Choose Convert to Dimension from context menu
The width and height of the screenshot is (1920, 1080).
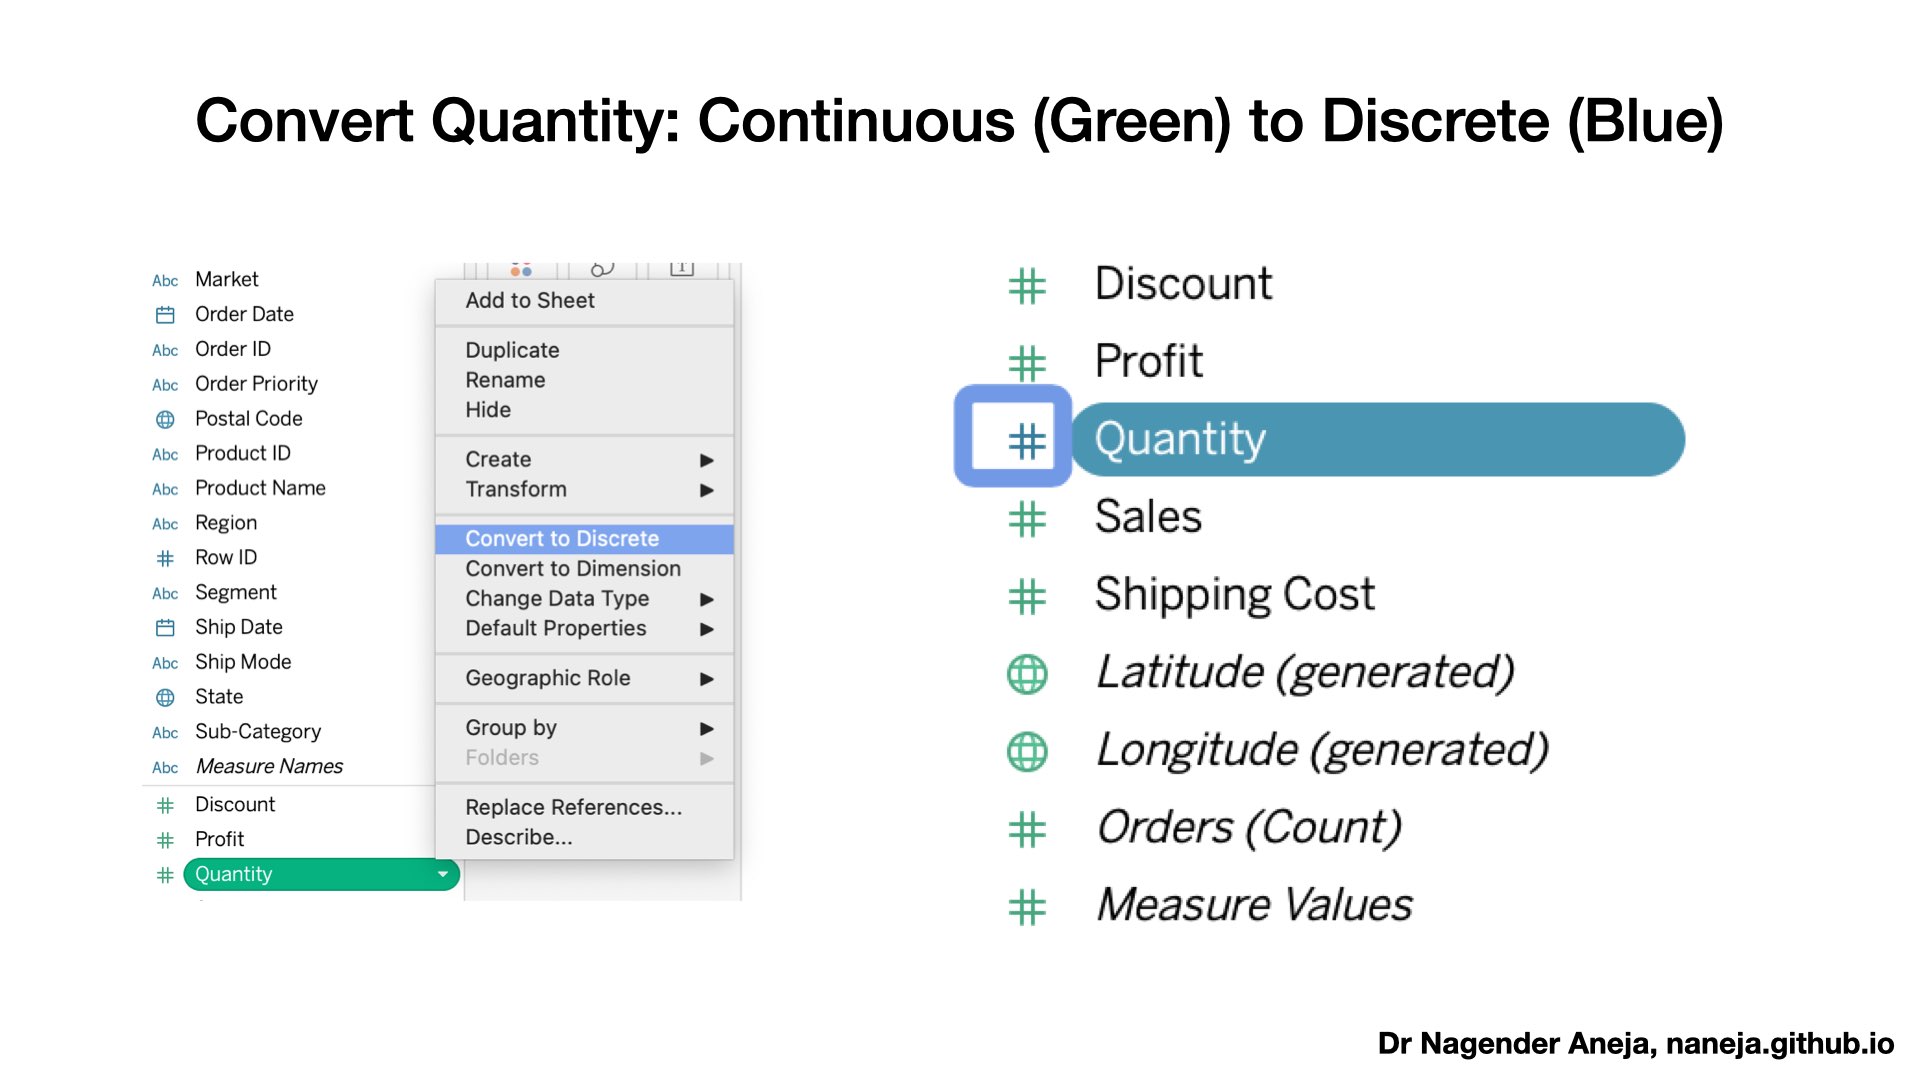[x=572, y=569]
